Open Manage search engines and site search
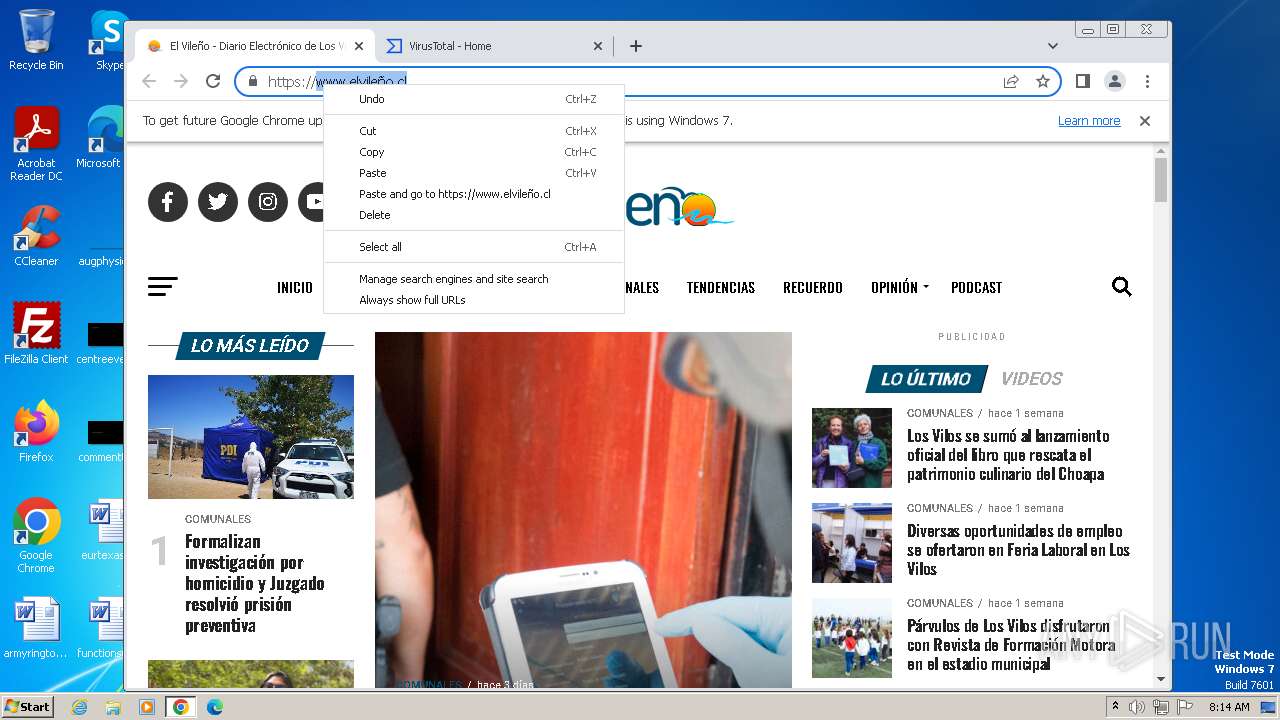This screenshot has height=720, width=1280. [x=474, y=279]
